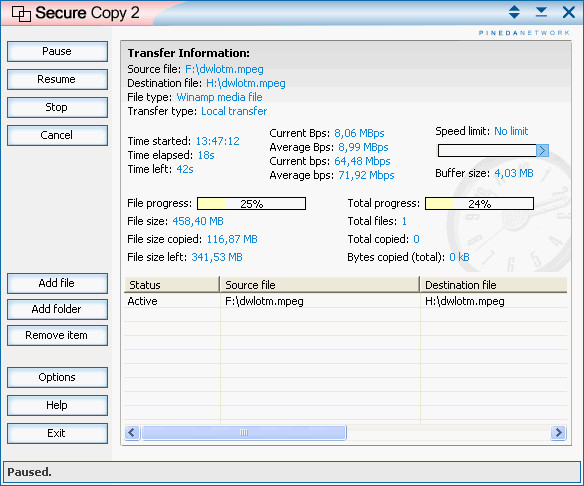Click the speed limit slider track
Screen dimensions: 584x486
[487, 150]
